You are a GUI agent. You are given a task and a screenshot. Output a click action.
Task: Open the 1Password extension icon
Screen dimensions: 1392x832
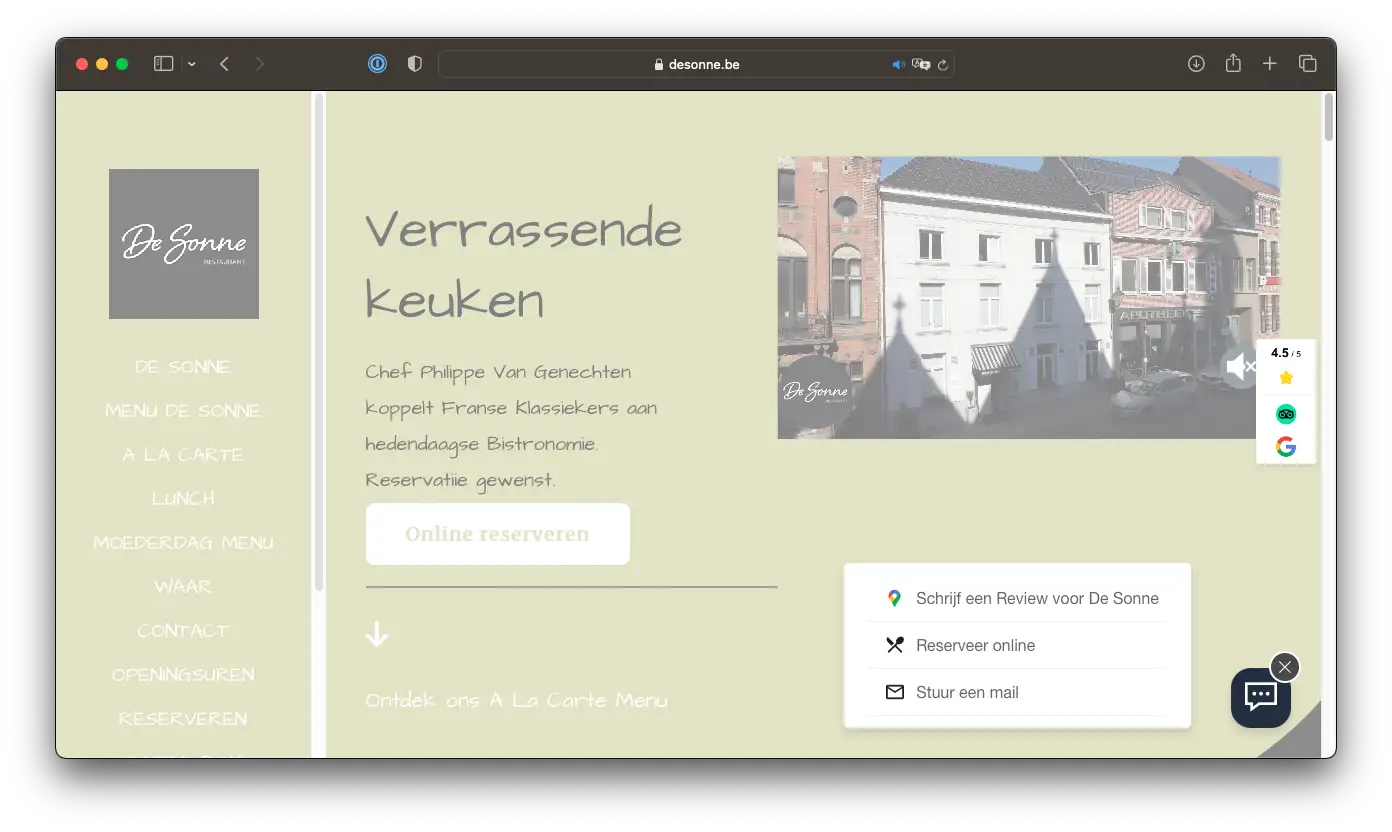[377, 64]
